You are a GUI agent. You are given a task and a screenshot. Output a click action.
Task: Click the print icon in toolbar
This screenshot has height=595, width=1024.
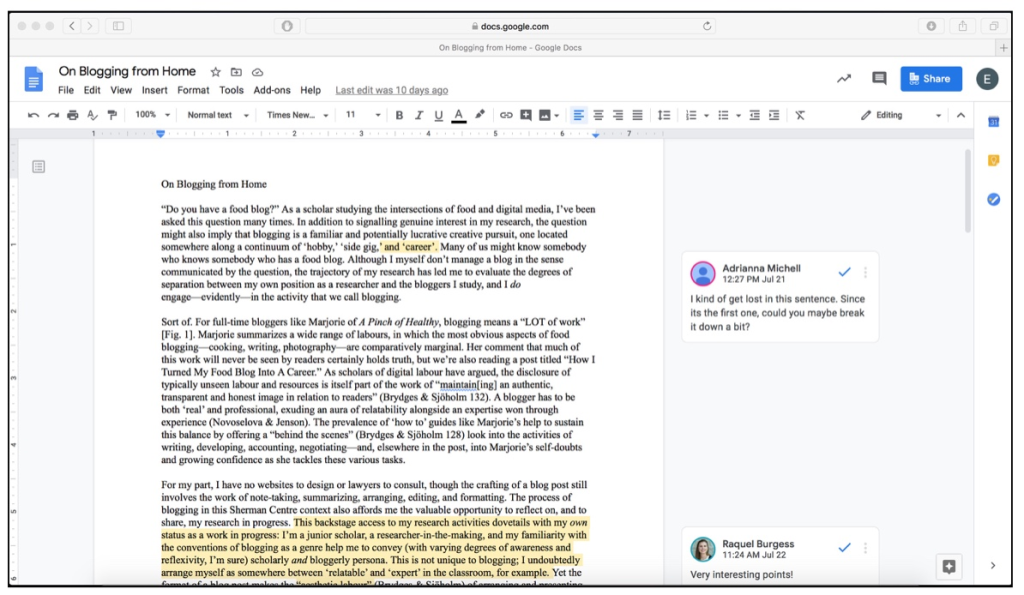point(73,115)
